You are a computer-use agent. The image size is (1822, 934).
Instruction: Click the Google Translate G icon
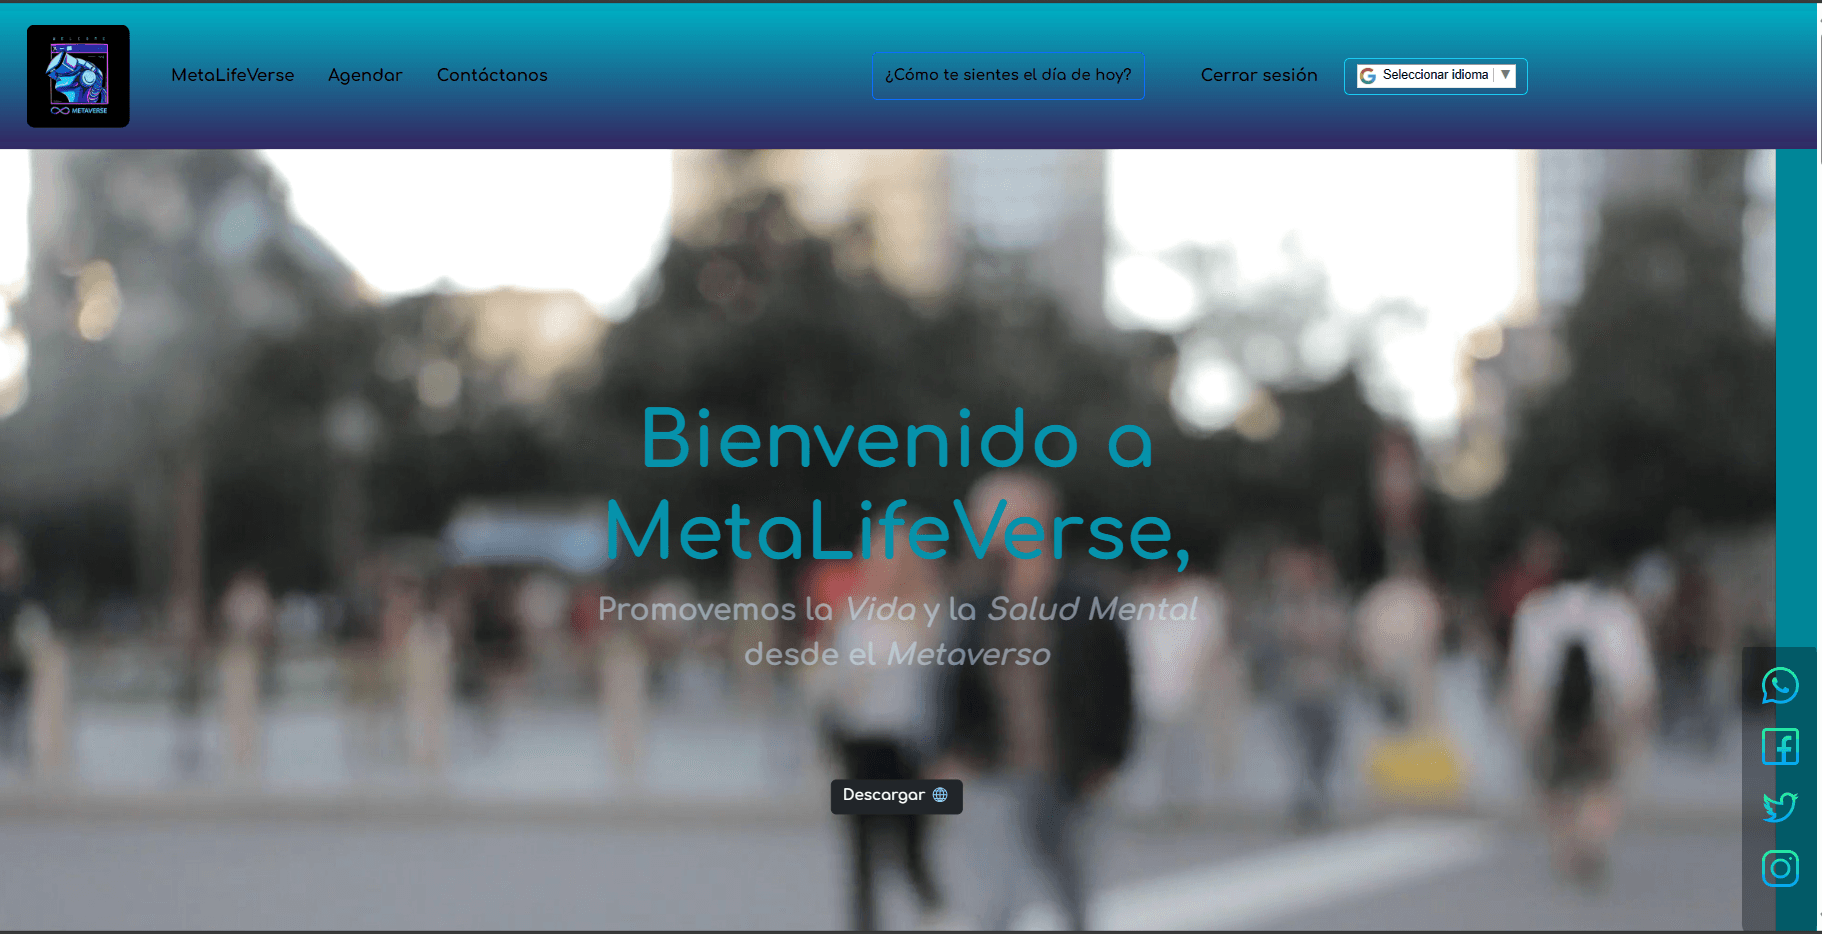(1366, 75)
